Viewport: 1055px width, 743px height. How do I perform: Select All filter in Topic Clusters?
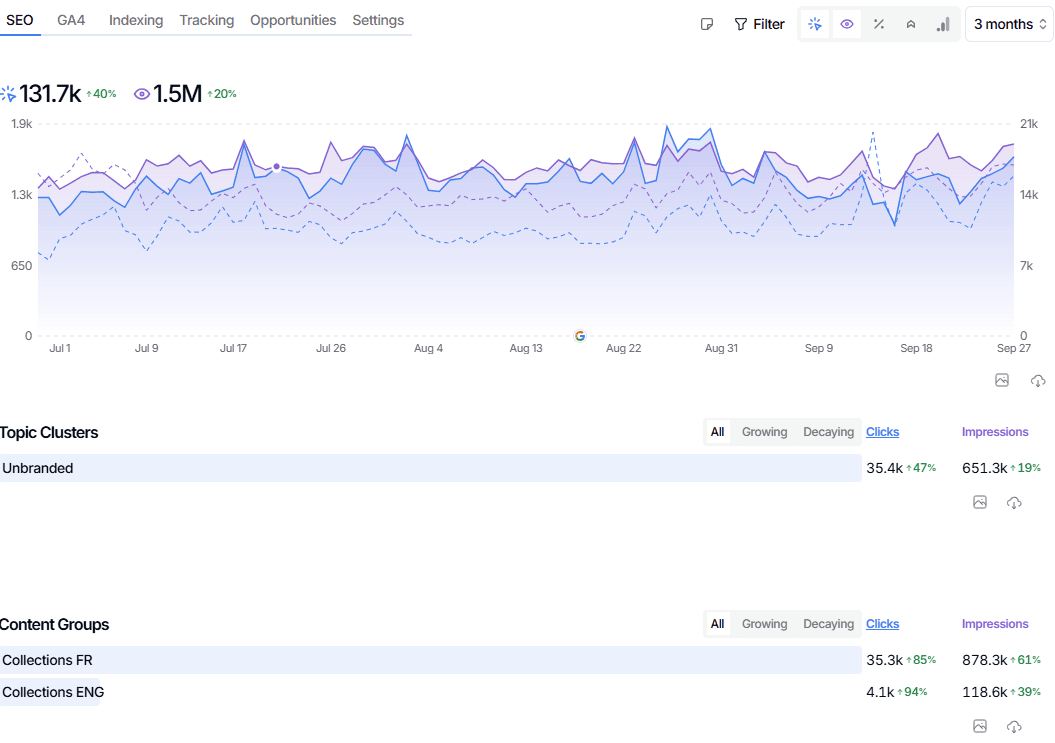(717, 432)
